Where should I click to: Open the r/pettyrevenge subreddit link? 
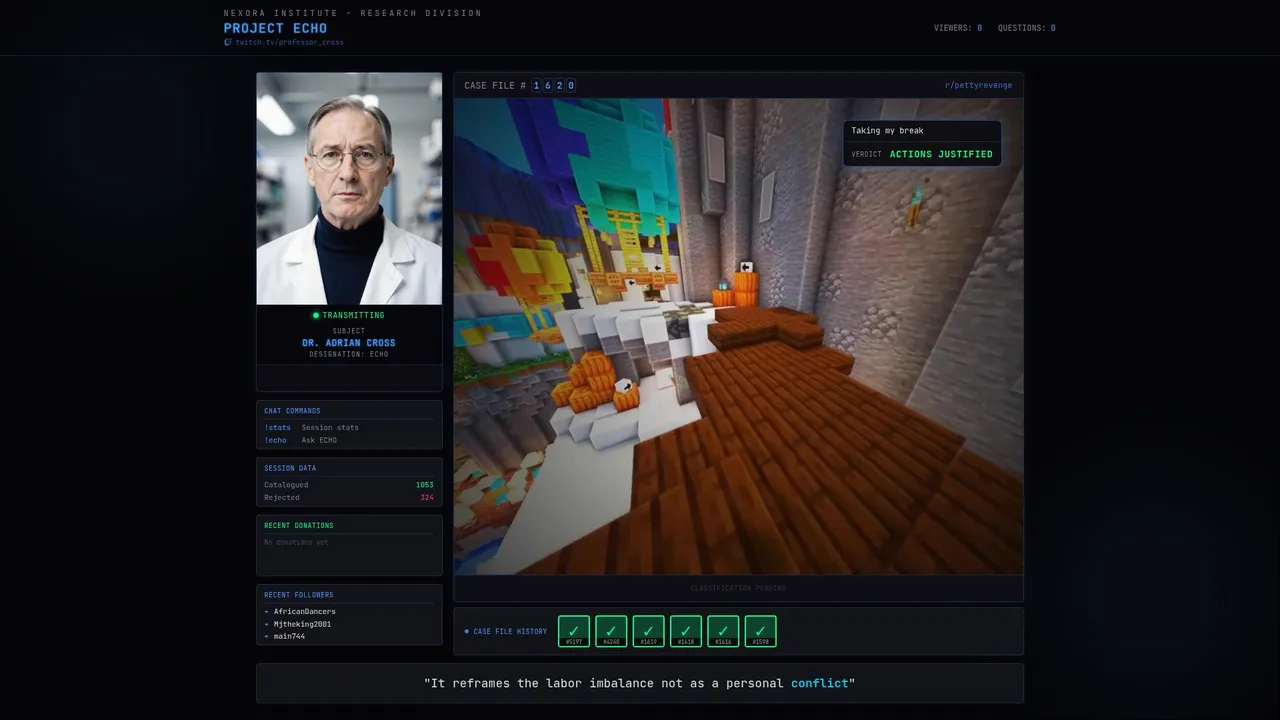tap(978, 85)
